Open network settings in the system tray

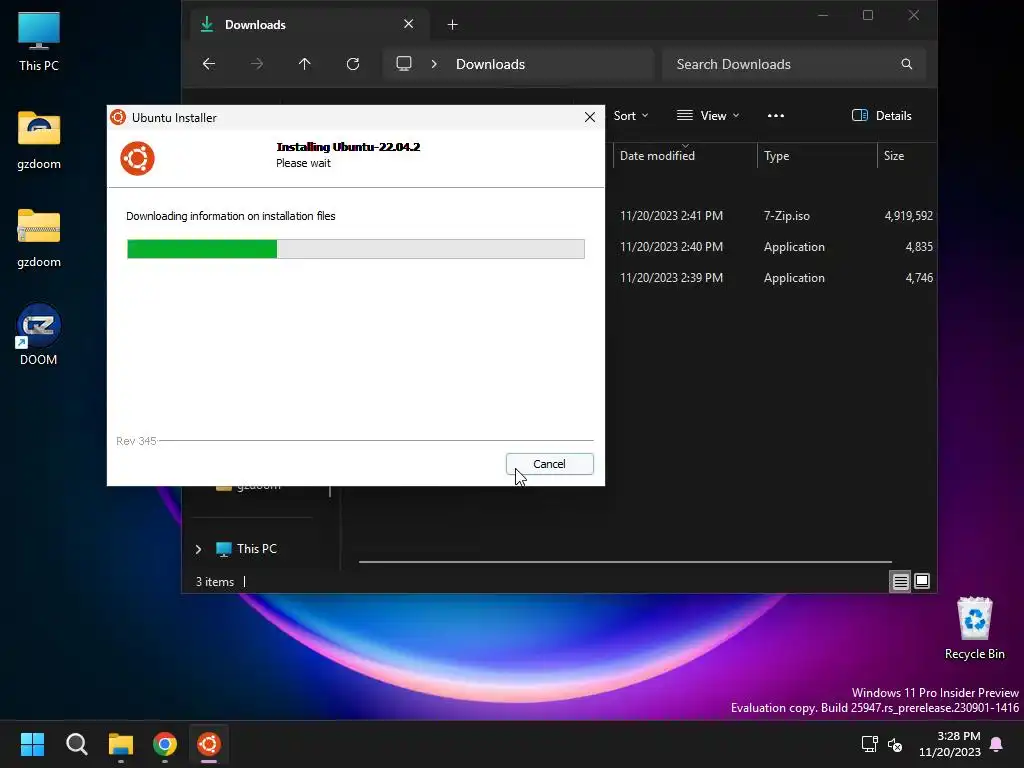click(869, 744)
